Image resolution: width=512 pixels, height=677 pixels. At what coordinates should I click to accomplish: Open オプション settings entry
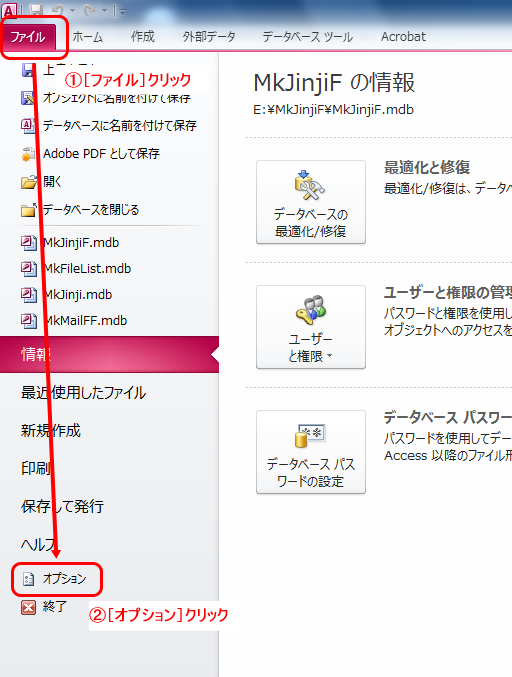click(55, 579)
